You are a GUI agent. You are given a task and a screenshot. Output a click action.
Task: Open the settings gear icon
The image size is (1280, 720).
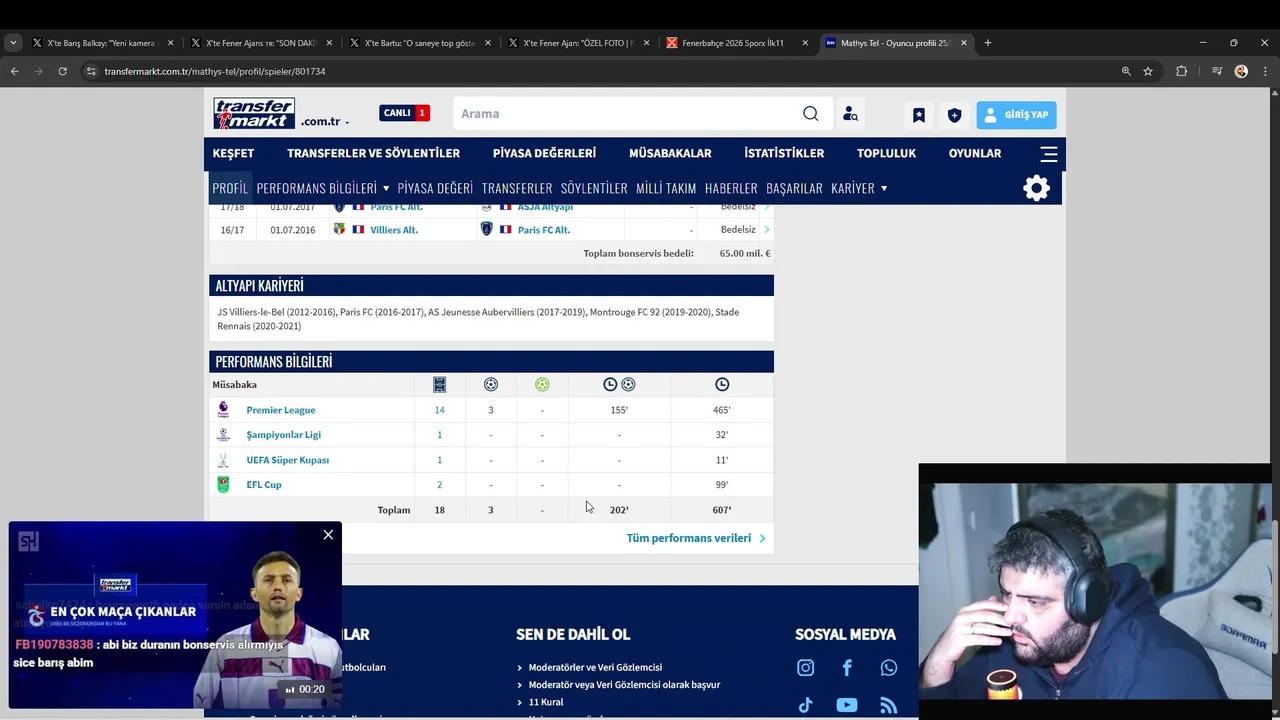click(1037, 188)
